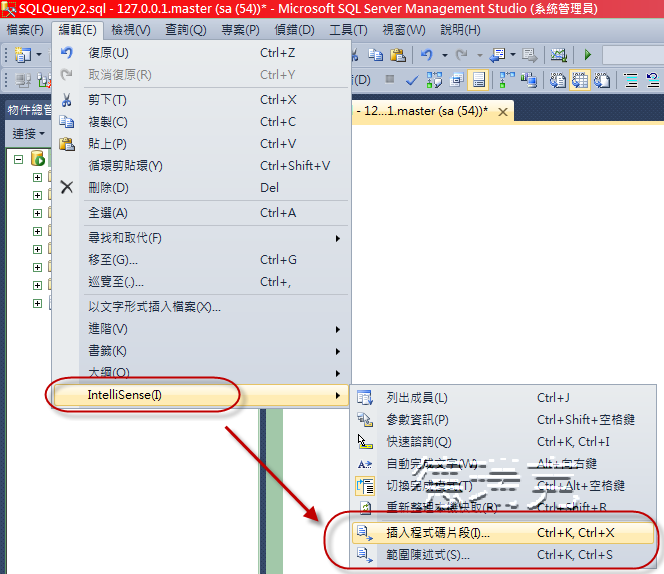The width and height of the screenshot is (664, 574).
Task: Click the scissors Cut icon in menu
Action: point(66,100)
